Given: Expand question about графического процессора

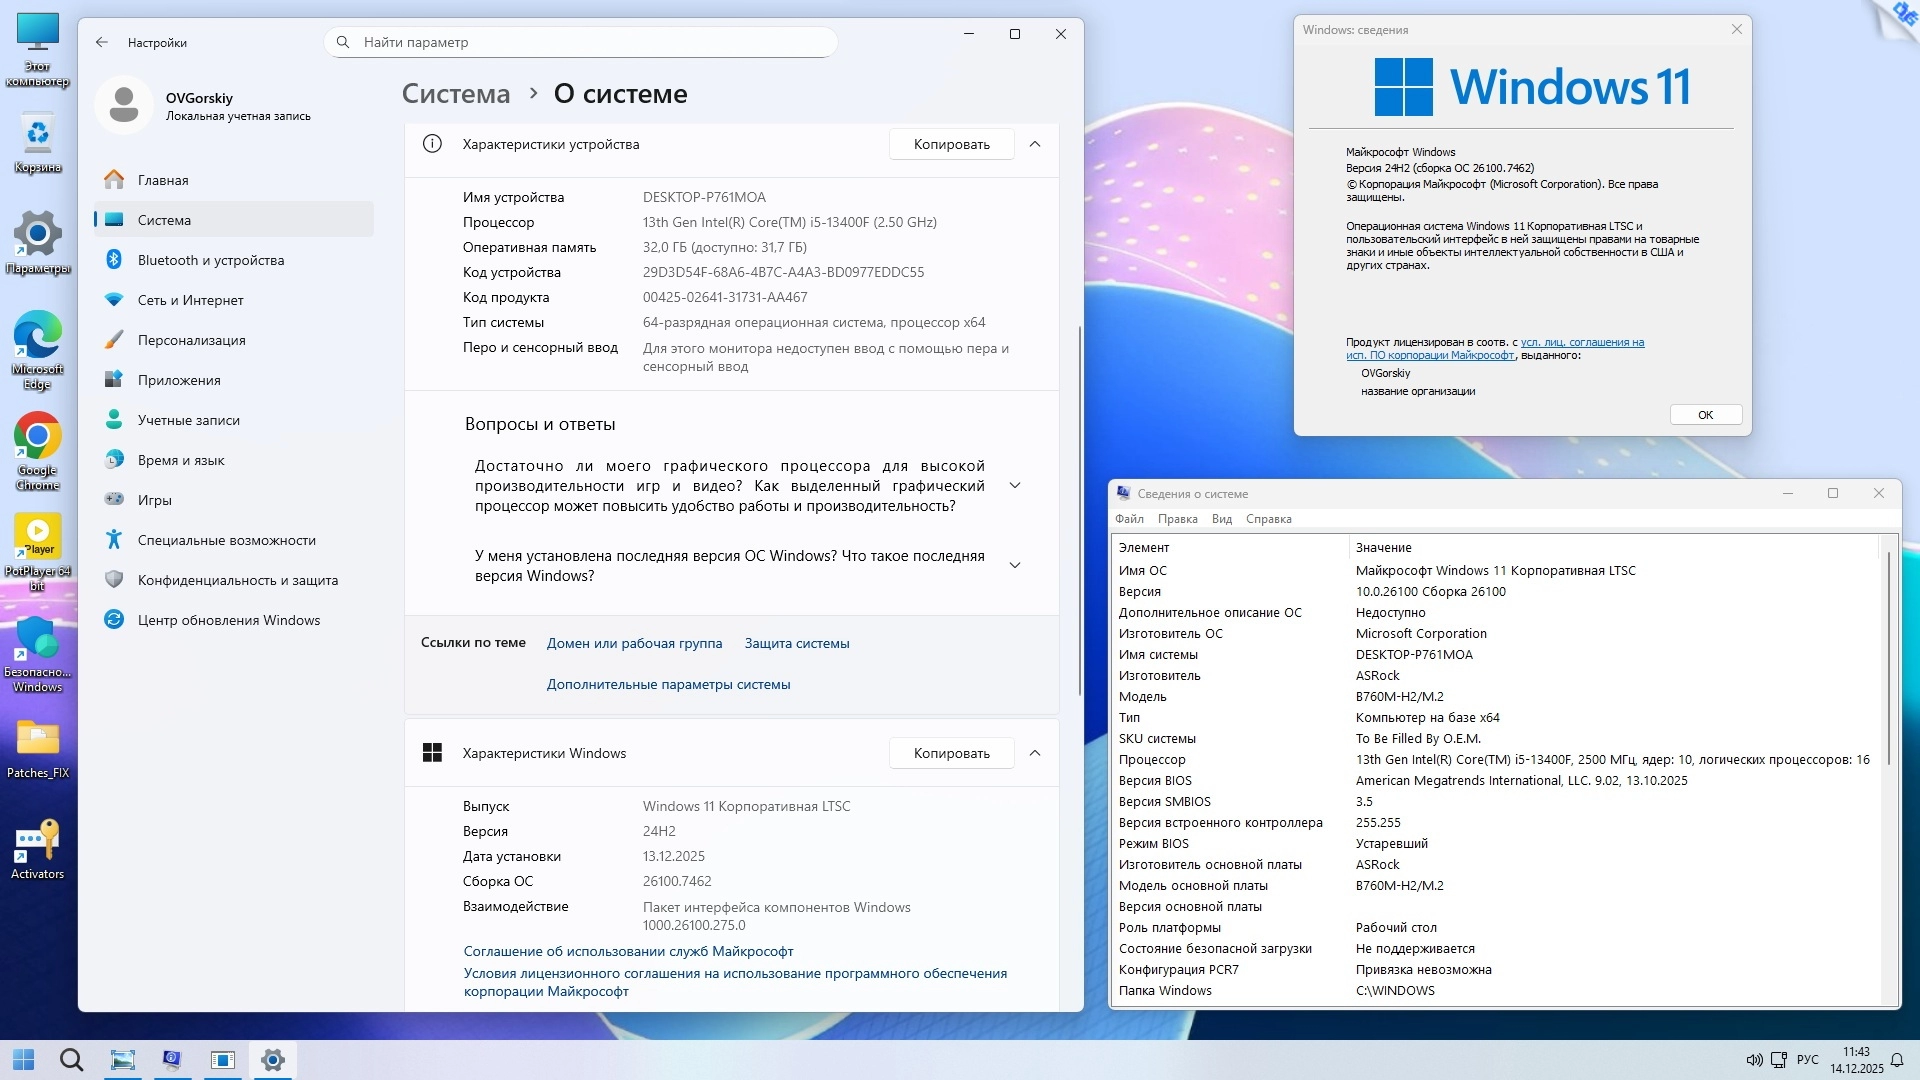Looking at the screenshot, I should (1015, 486).
